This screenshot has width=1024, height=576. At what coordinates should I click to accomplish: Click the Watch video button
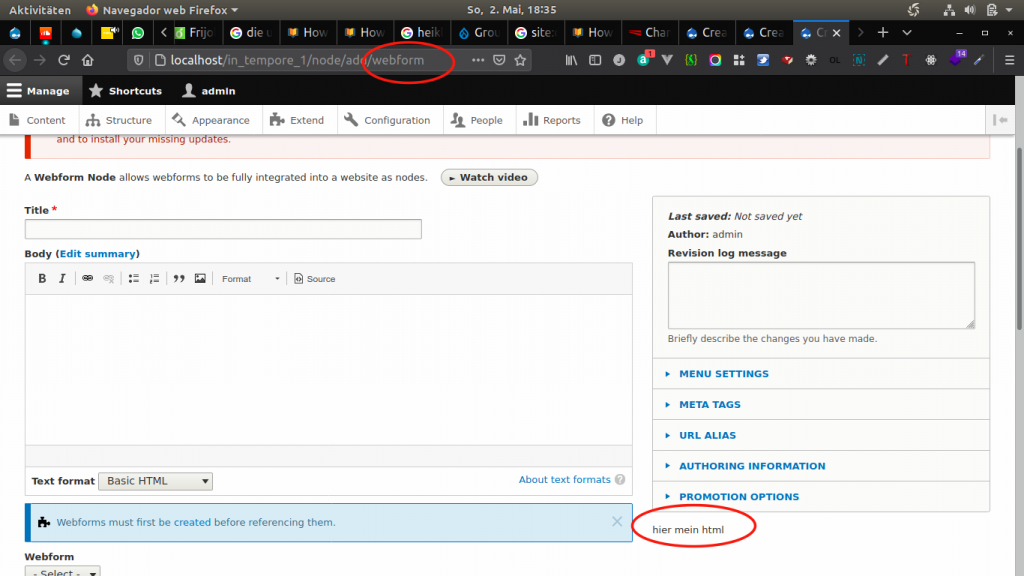tap(489, 177)
